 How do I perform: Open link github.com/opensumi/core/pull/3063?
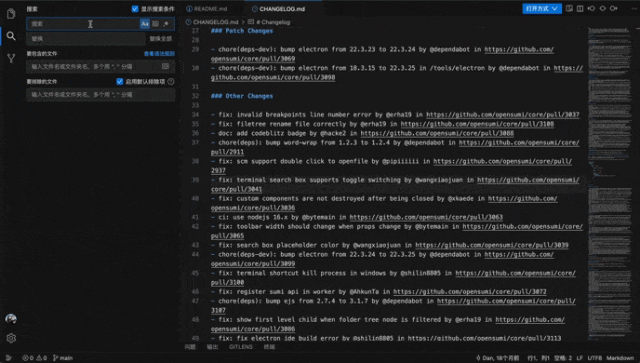point(426,217)
